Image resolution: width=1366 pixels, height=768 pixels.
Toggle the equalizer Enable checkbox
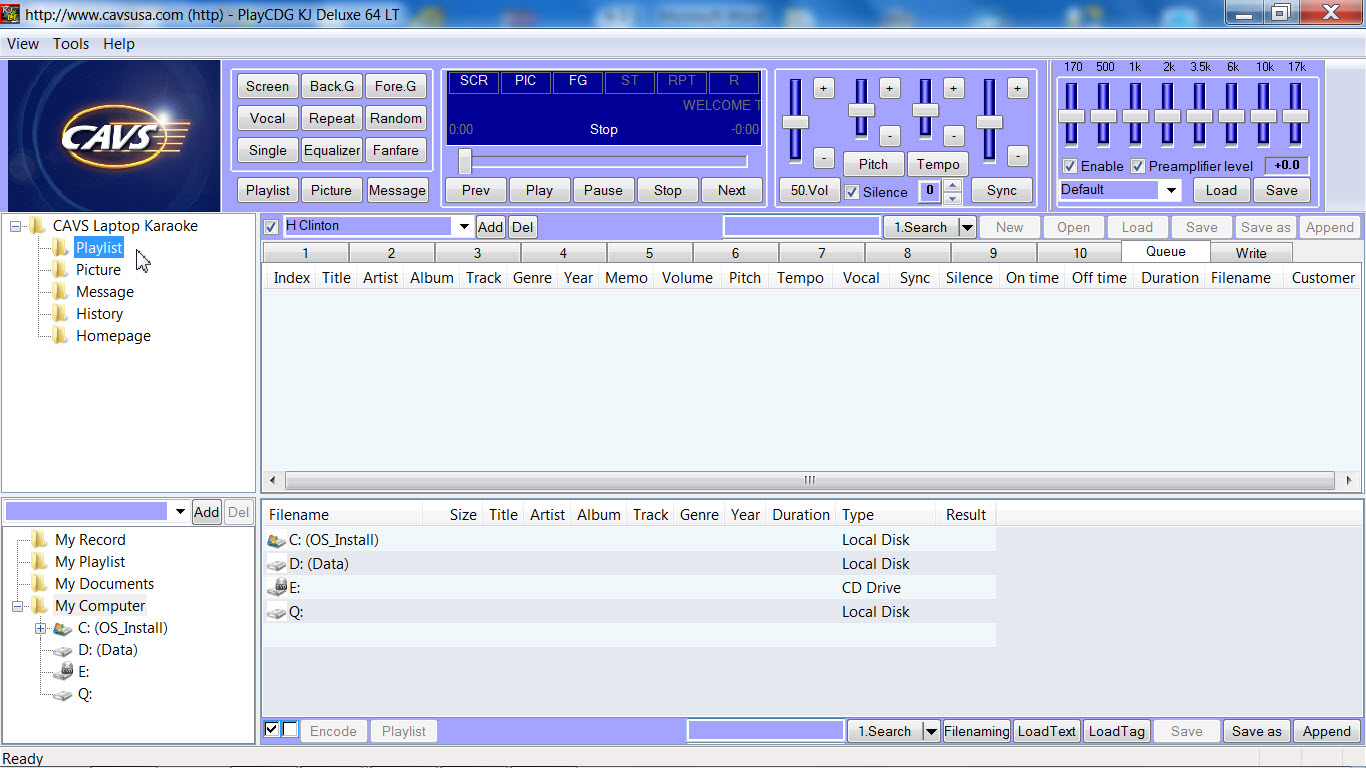tap(1070, 166)
